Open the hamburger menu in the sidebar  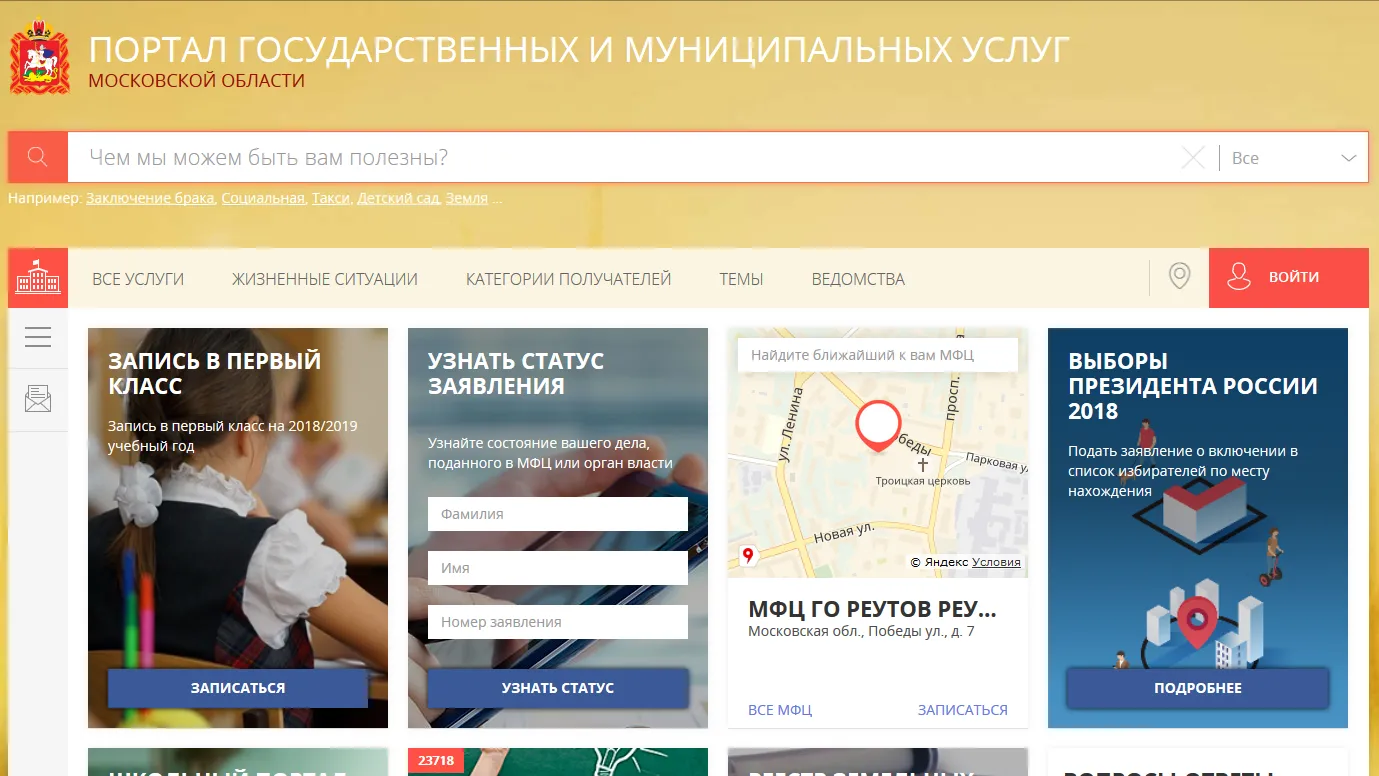pyautogui.click(x=38, y=338)
